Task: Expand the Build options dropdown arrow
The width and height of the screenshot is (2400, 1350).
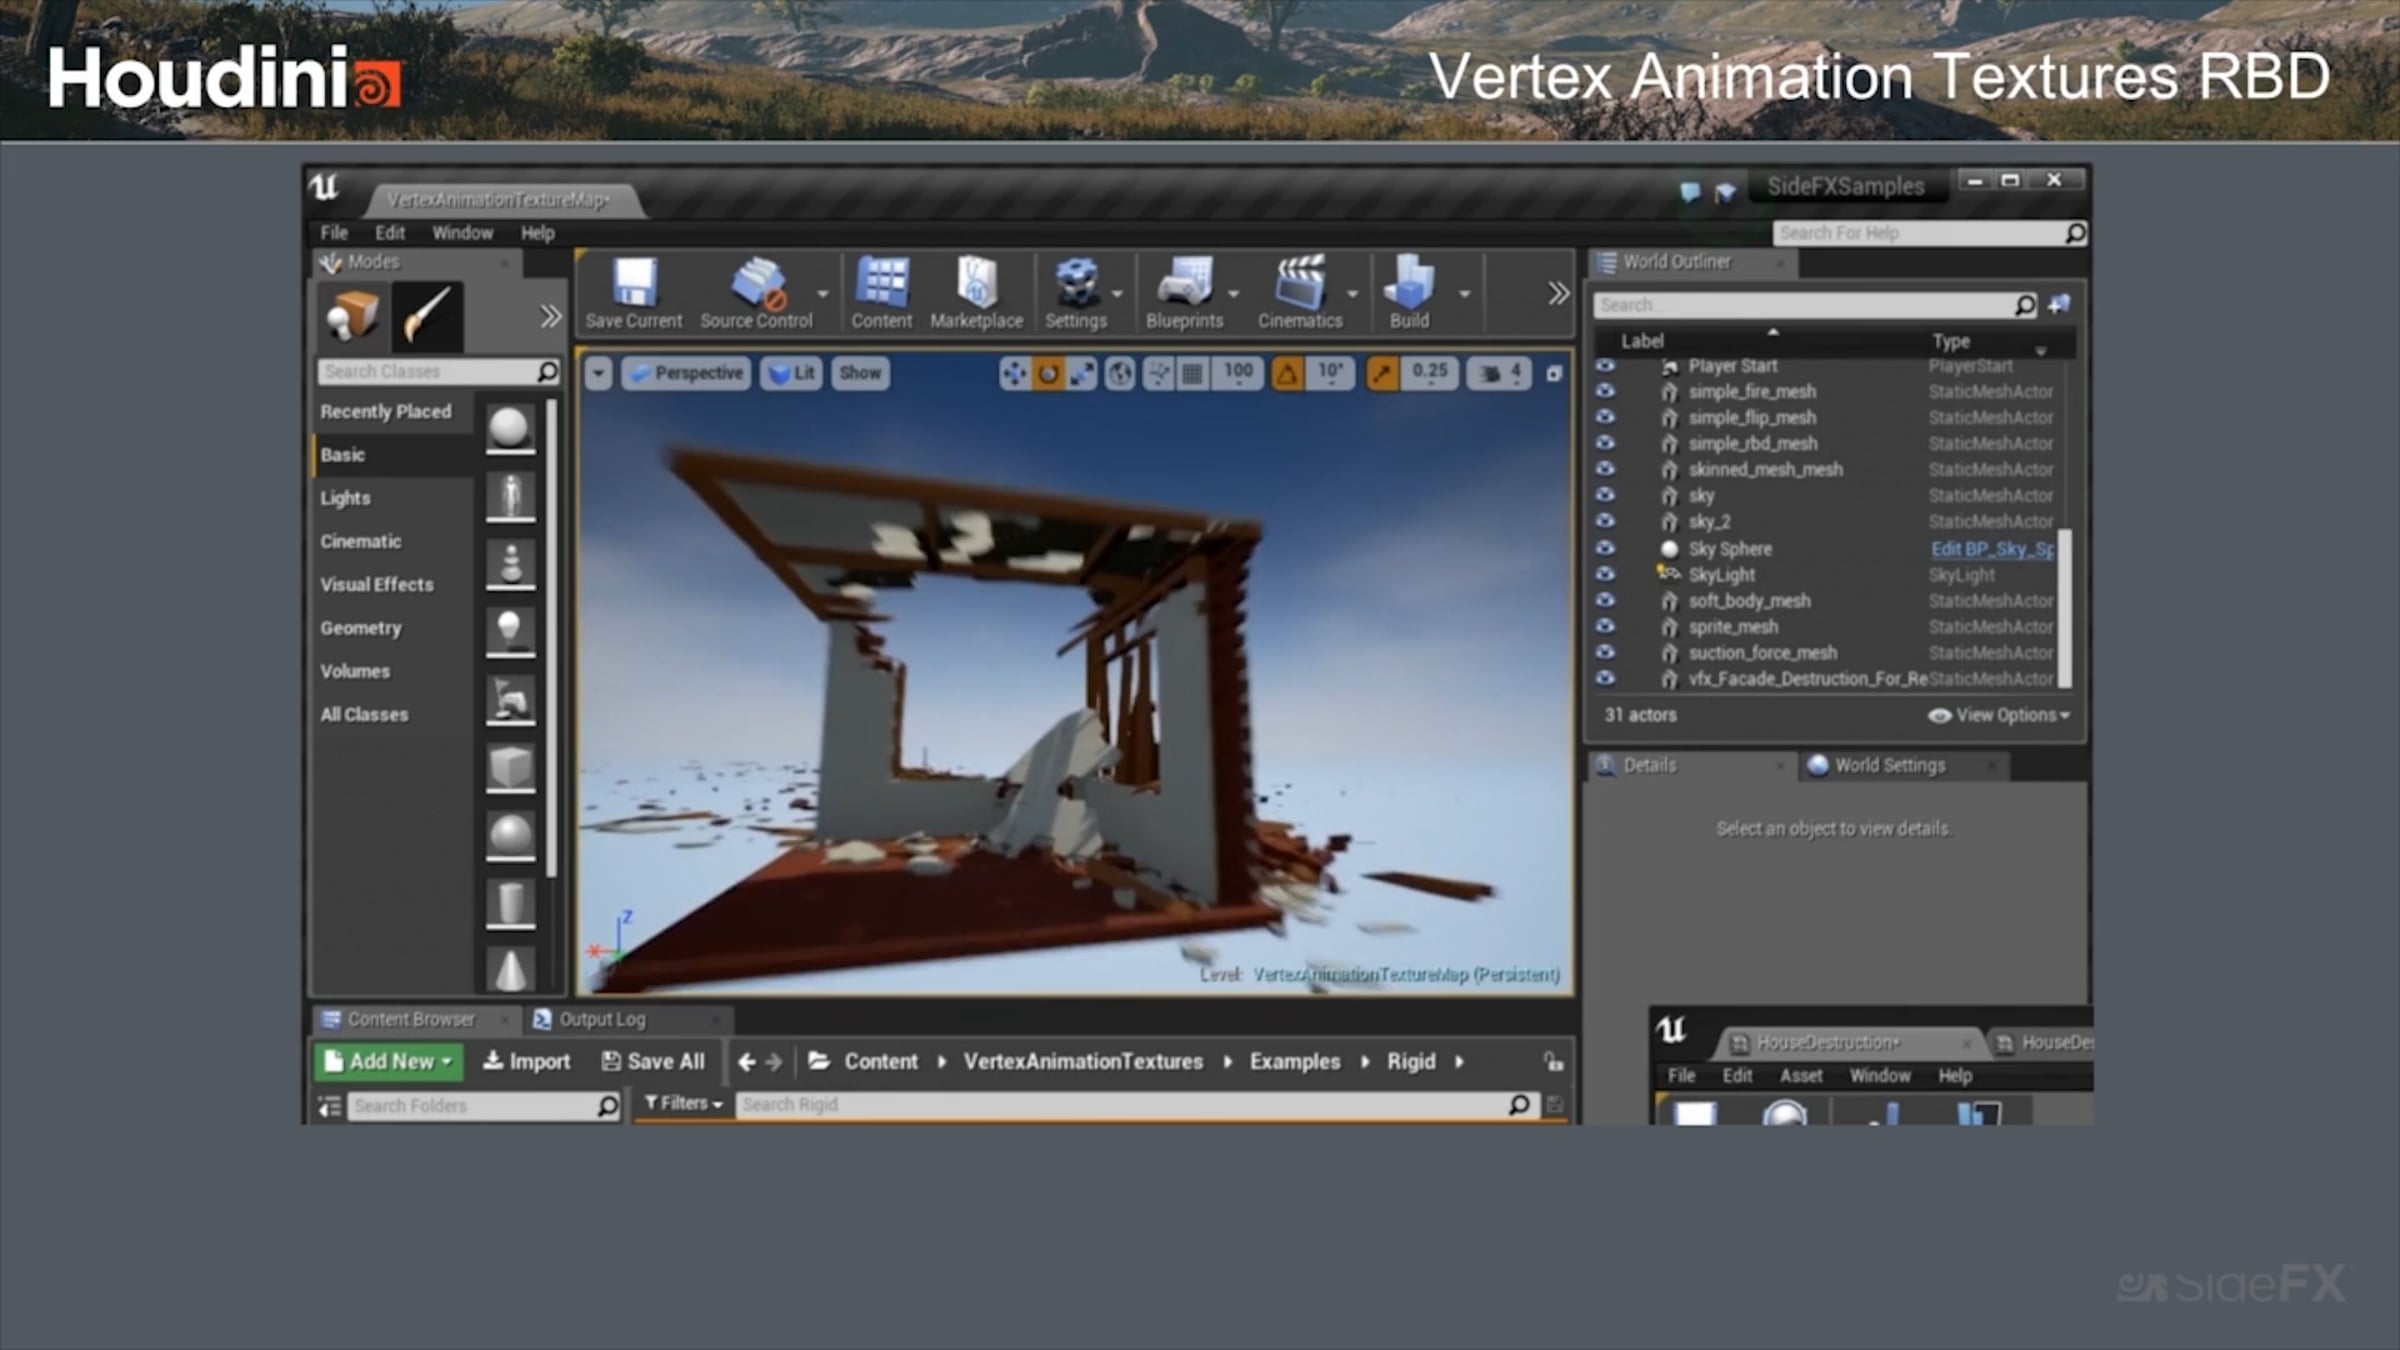Action: click(1464, 294)
